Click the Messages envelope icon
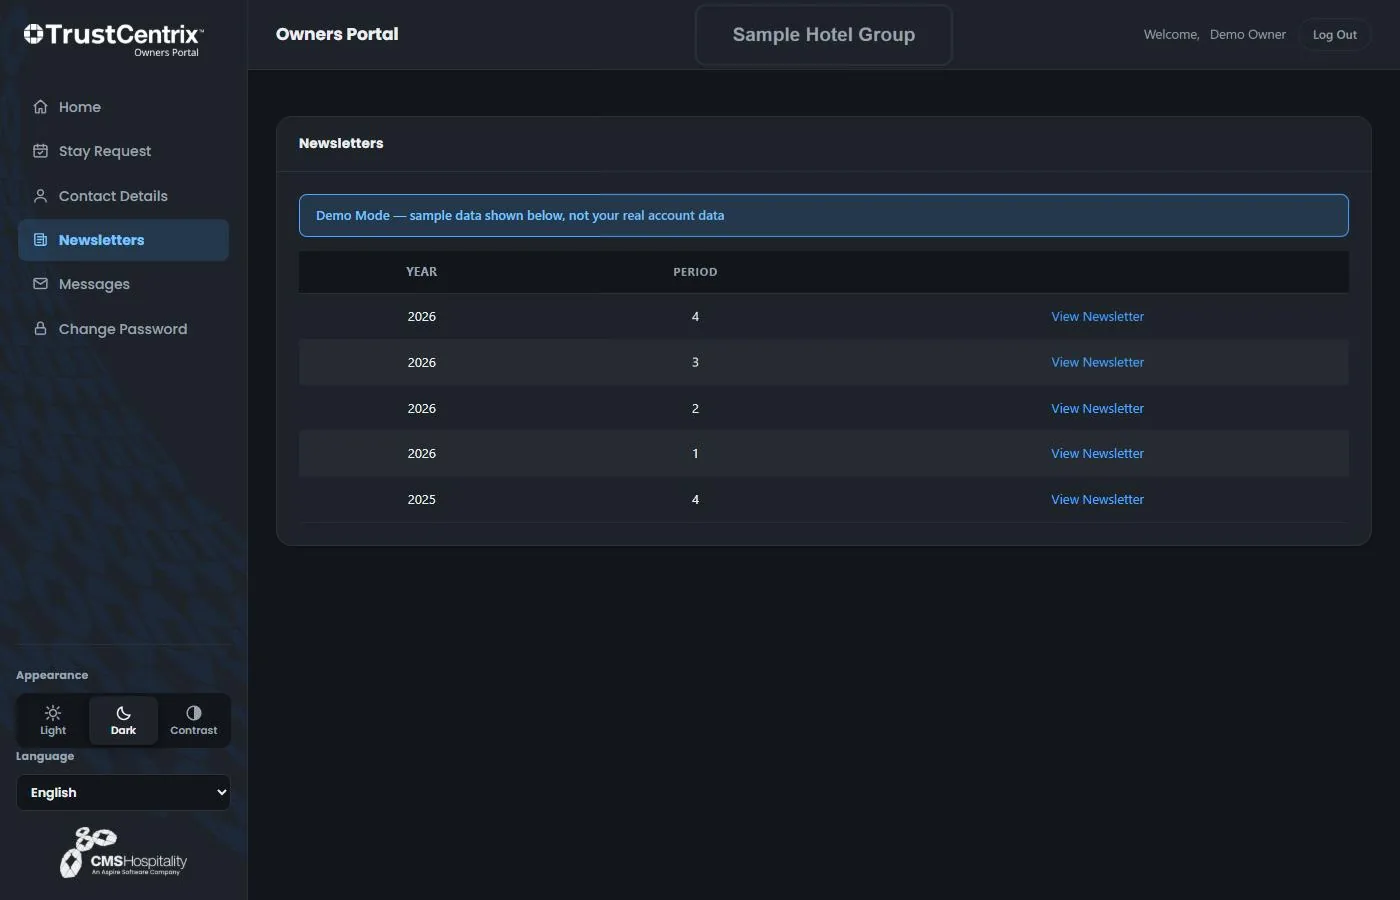Screen dimensions: 1400x900 click(40, 284)
